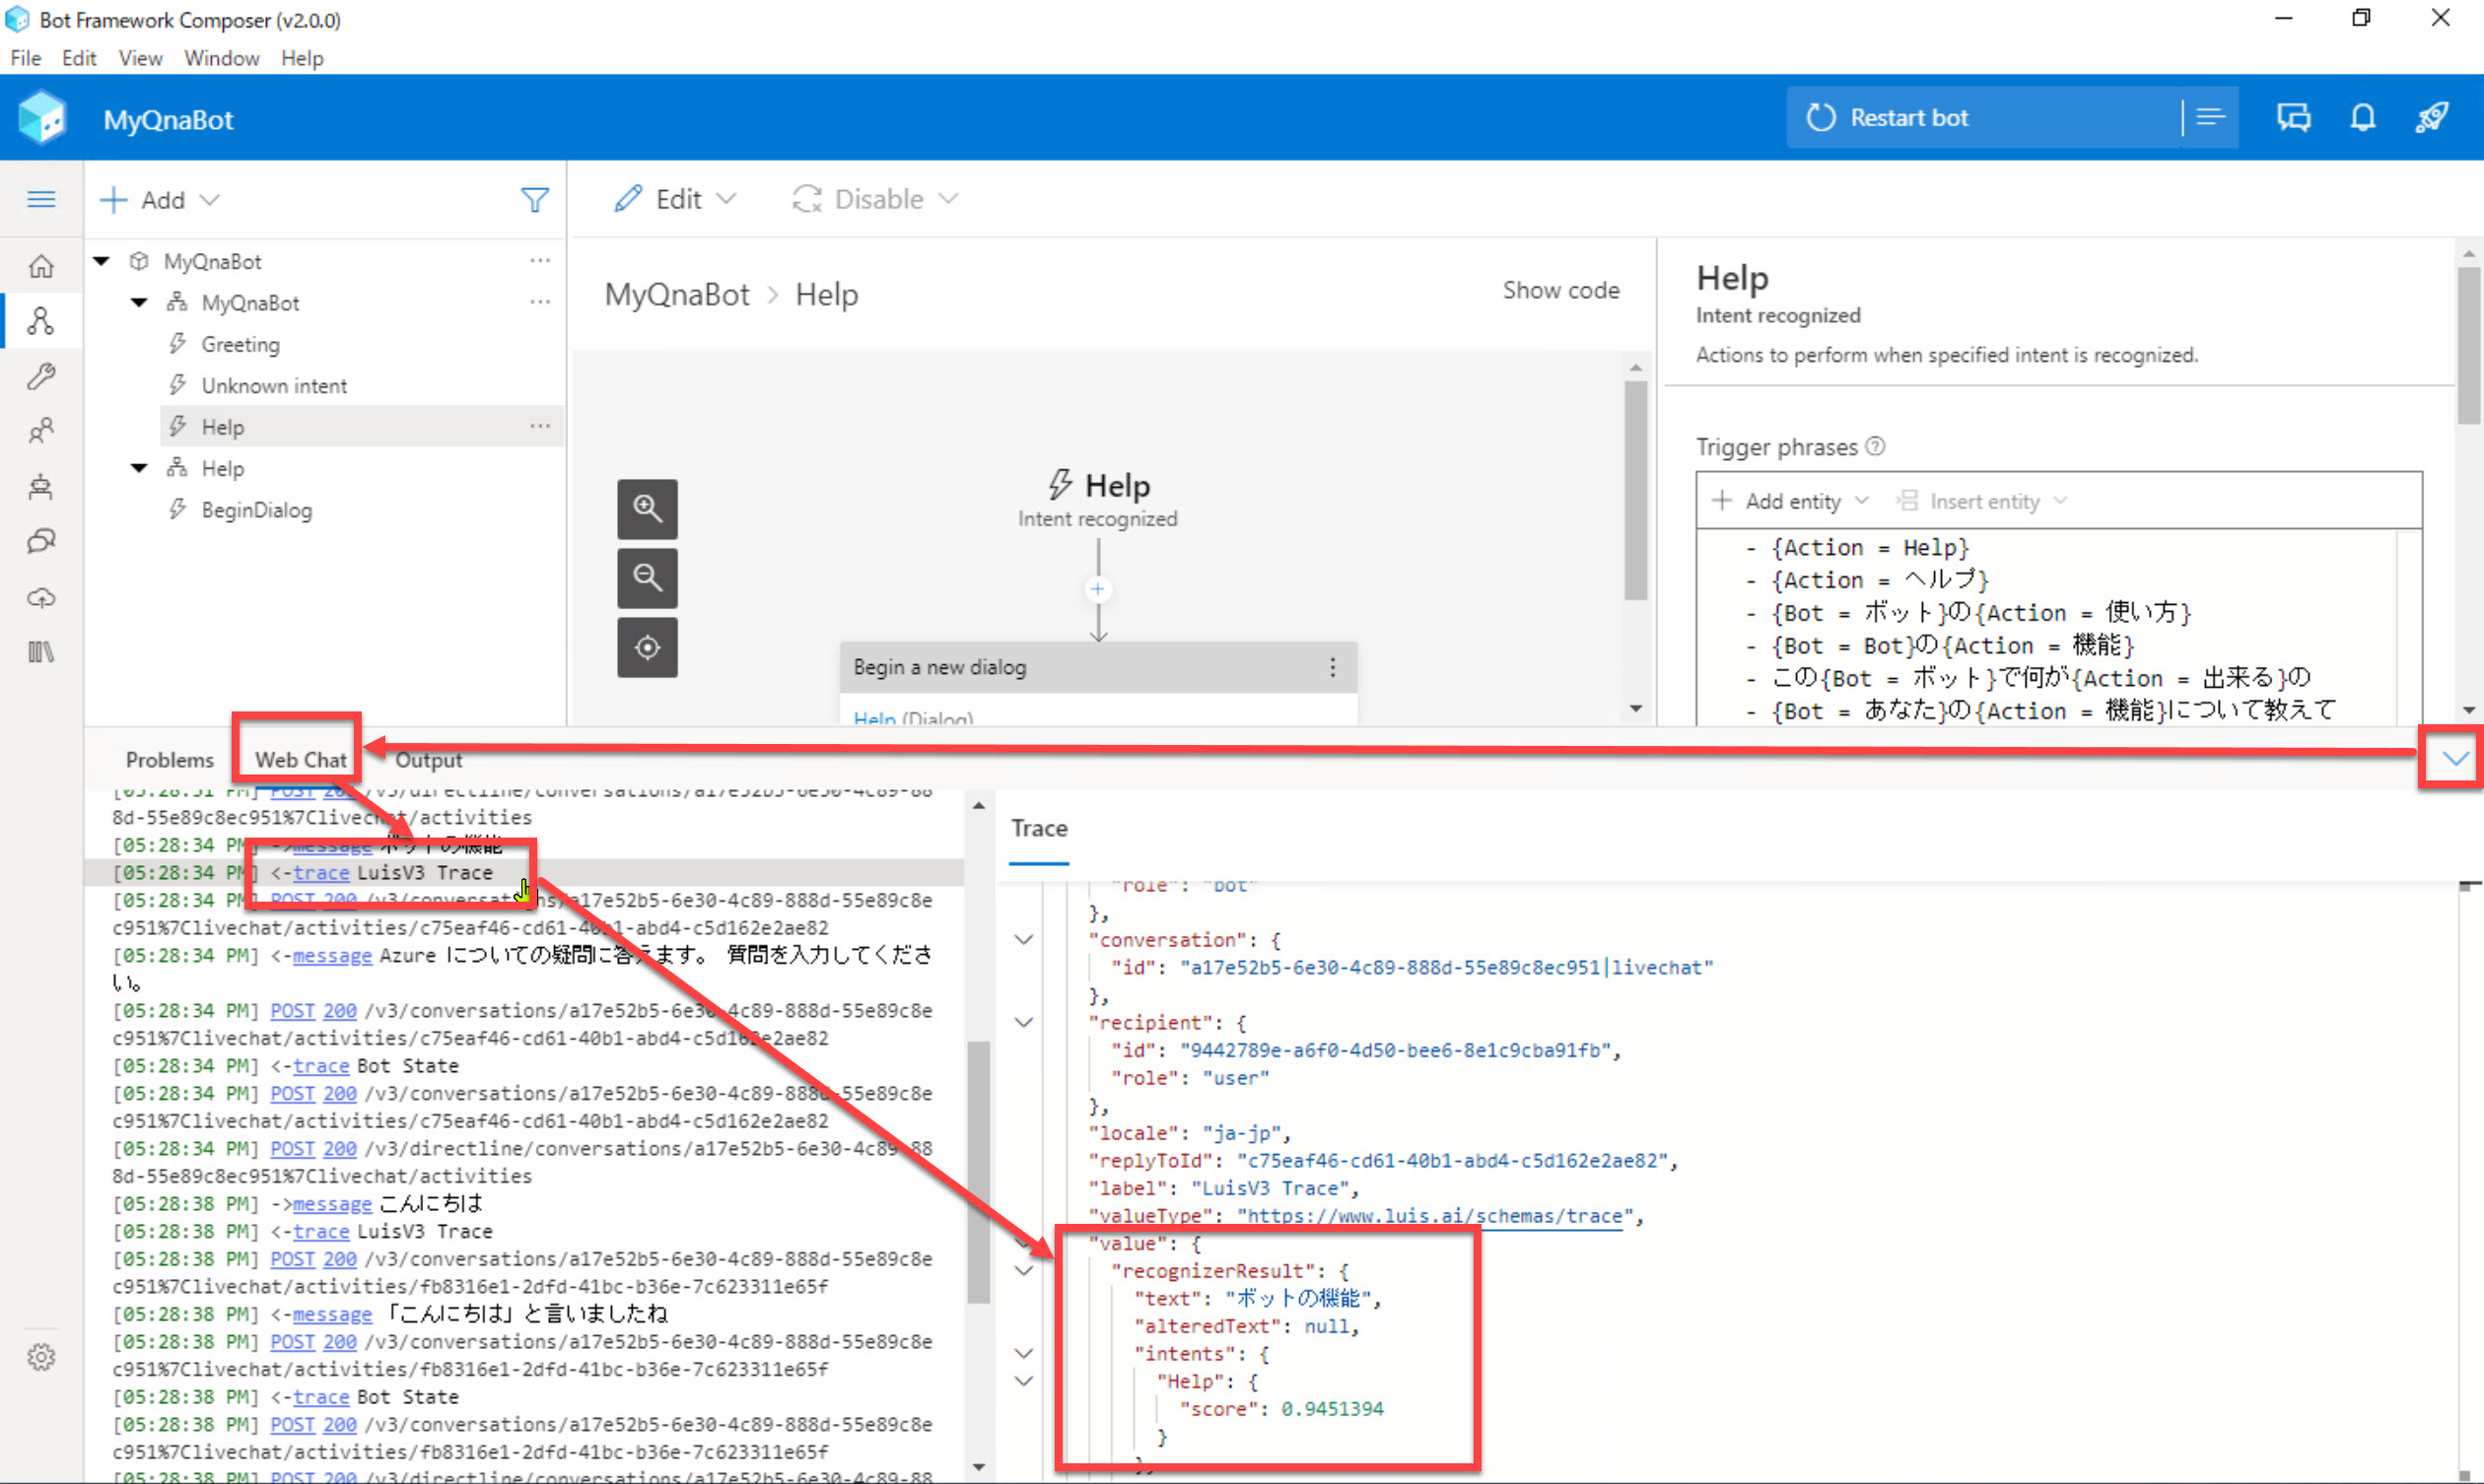
Task: Click the Composer logo cube in header
Action: 42,118
